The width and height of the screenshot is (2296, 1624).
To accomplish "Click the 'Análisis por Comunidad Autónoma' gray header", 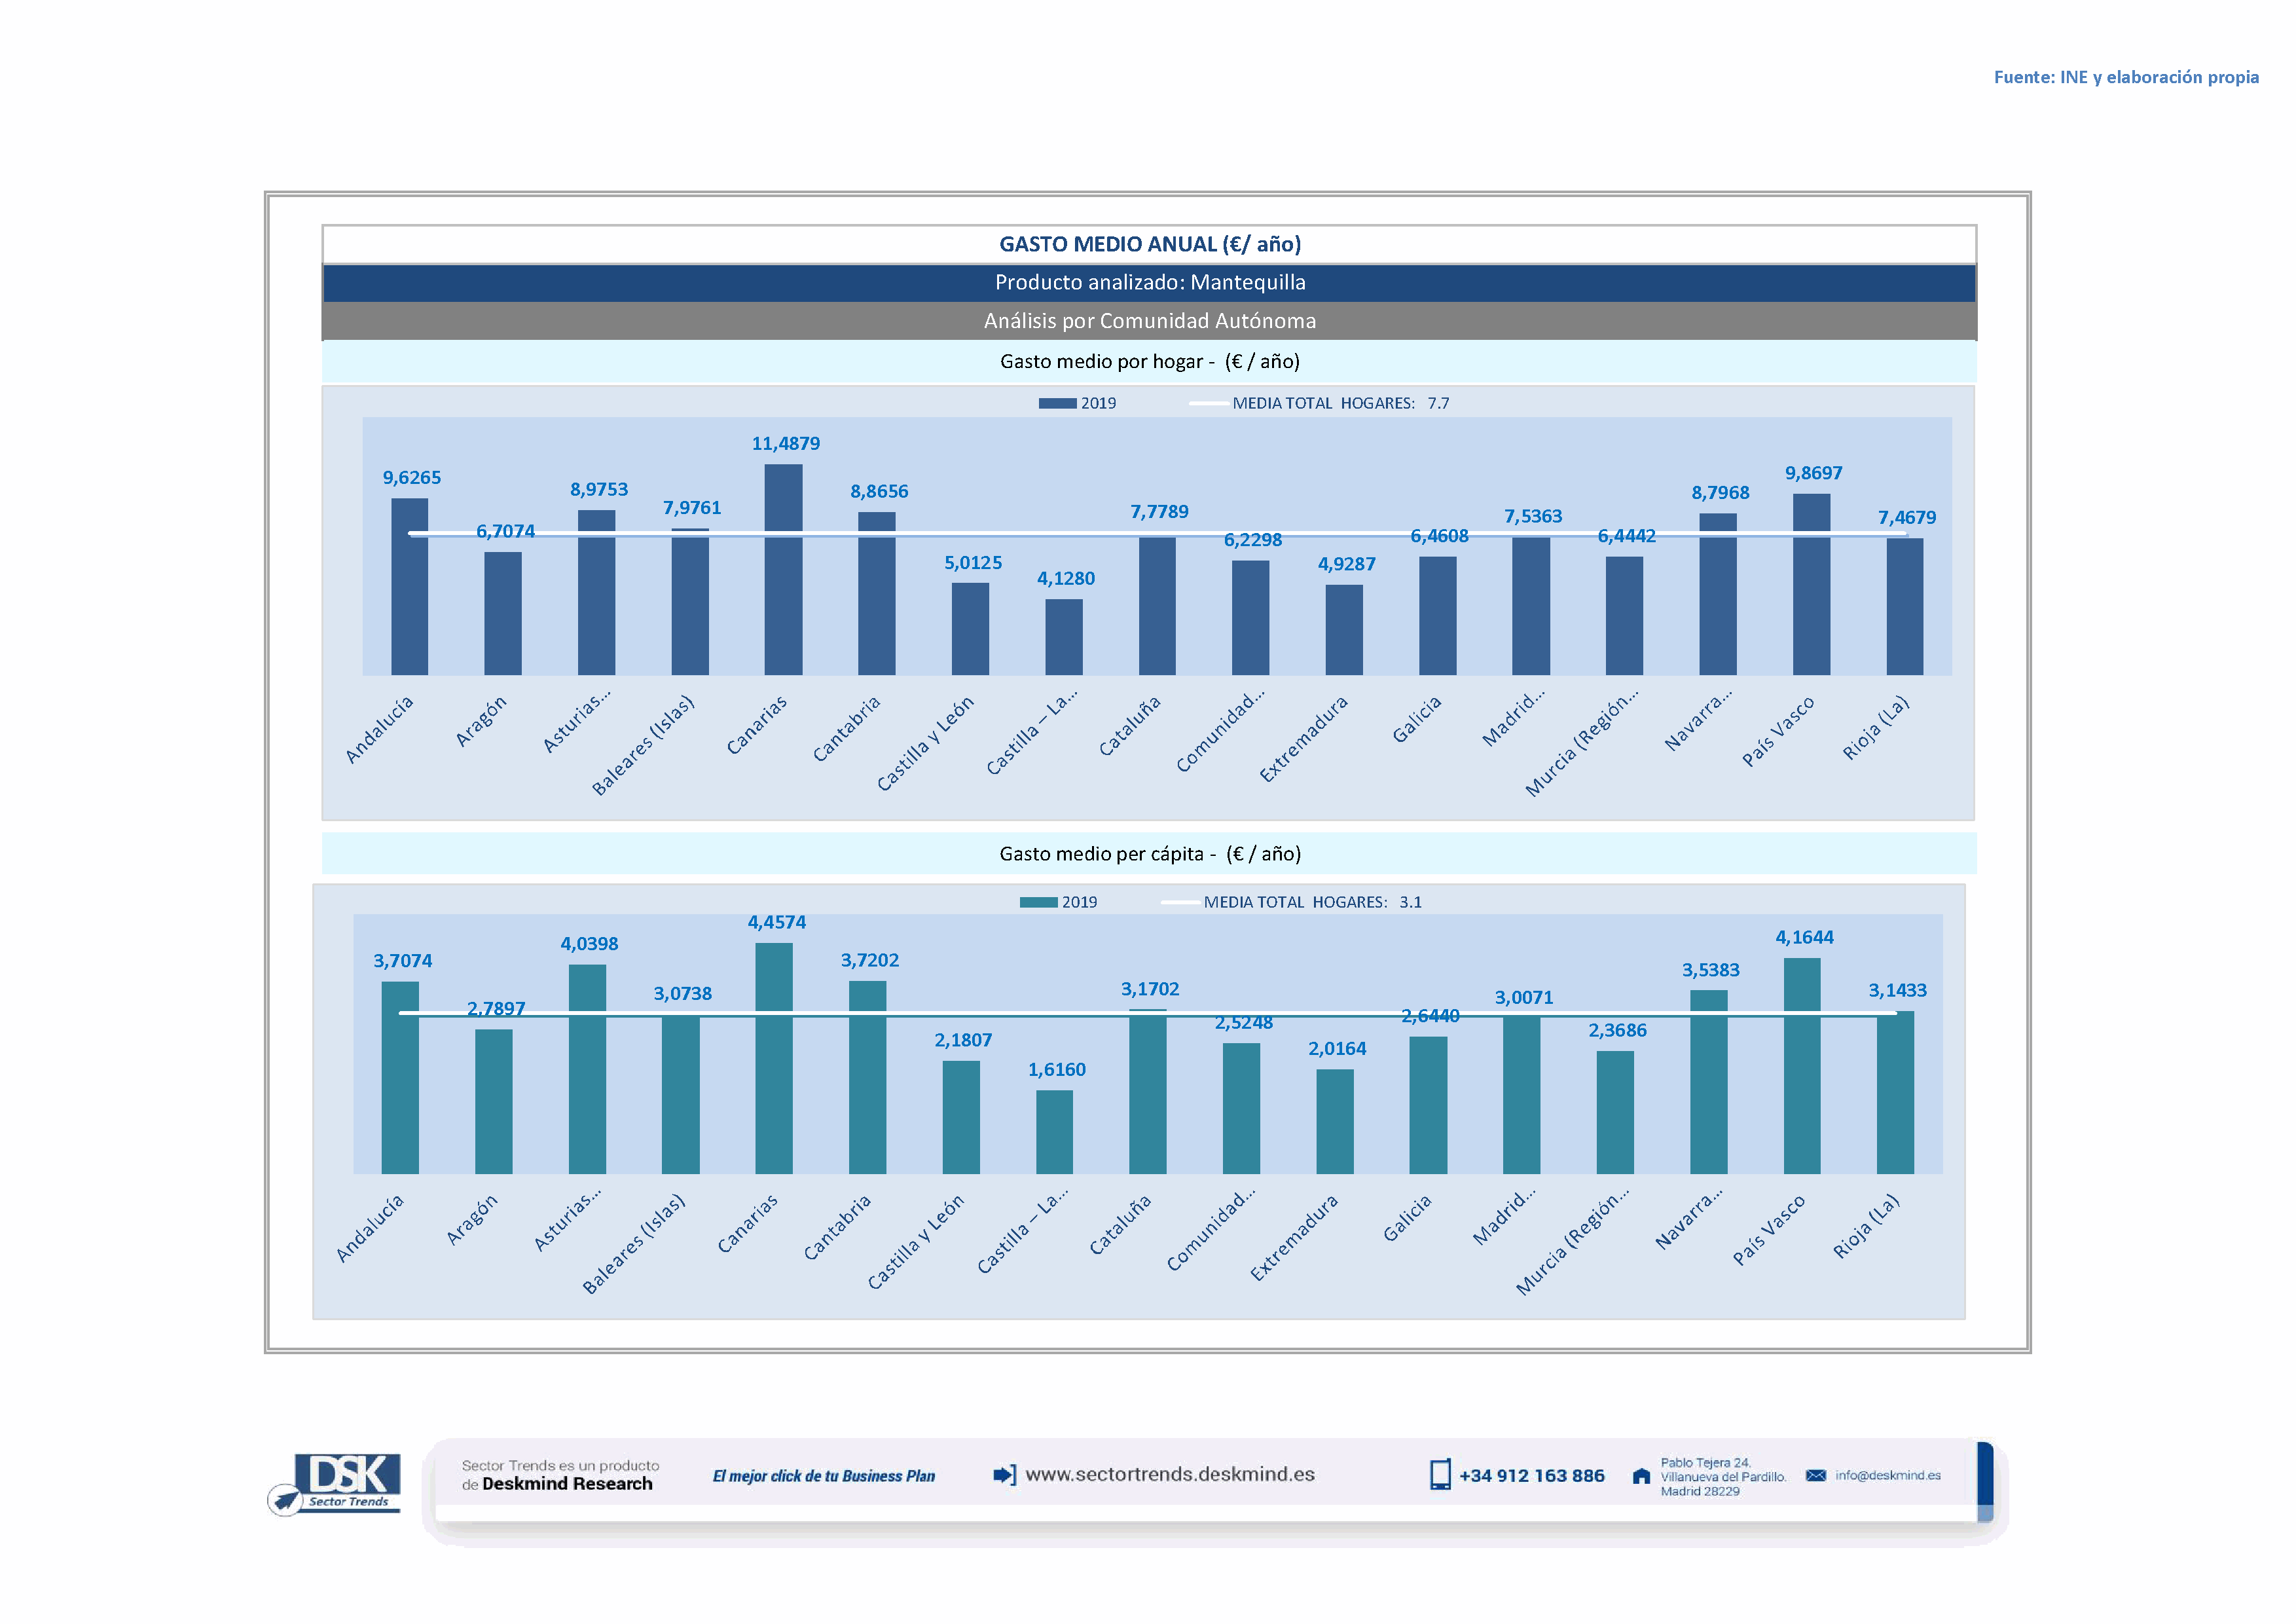I will (1149, 321).
